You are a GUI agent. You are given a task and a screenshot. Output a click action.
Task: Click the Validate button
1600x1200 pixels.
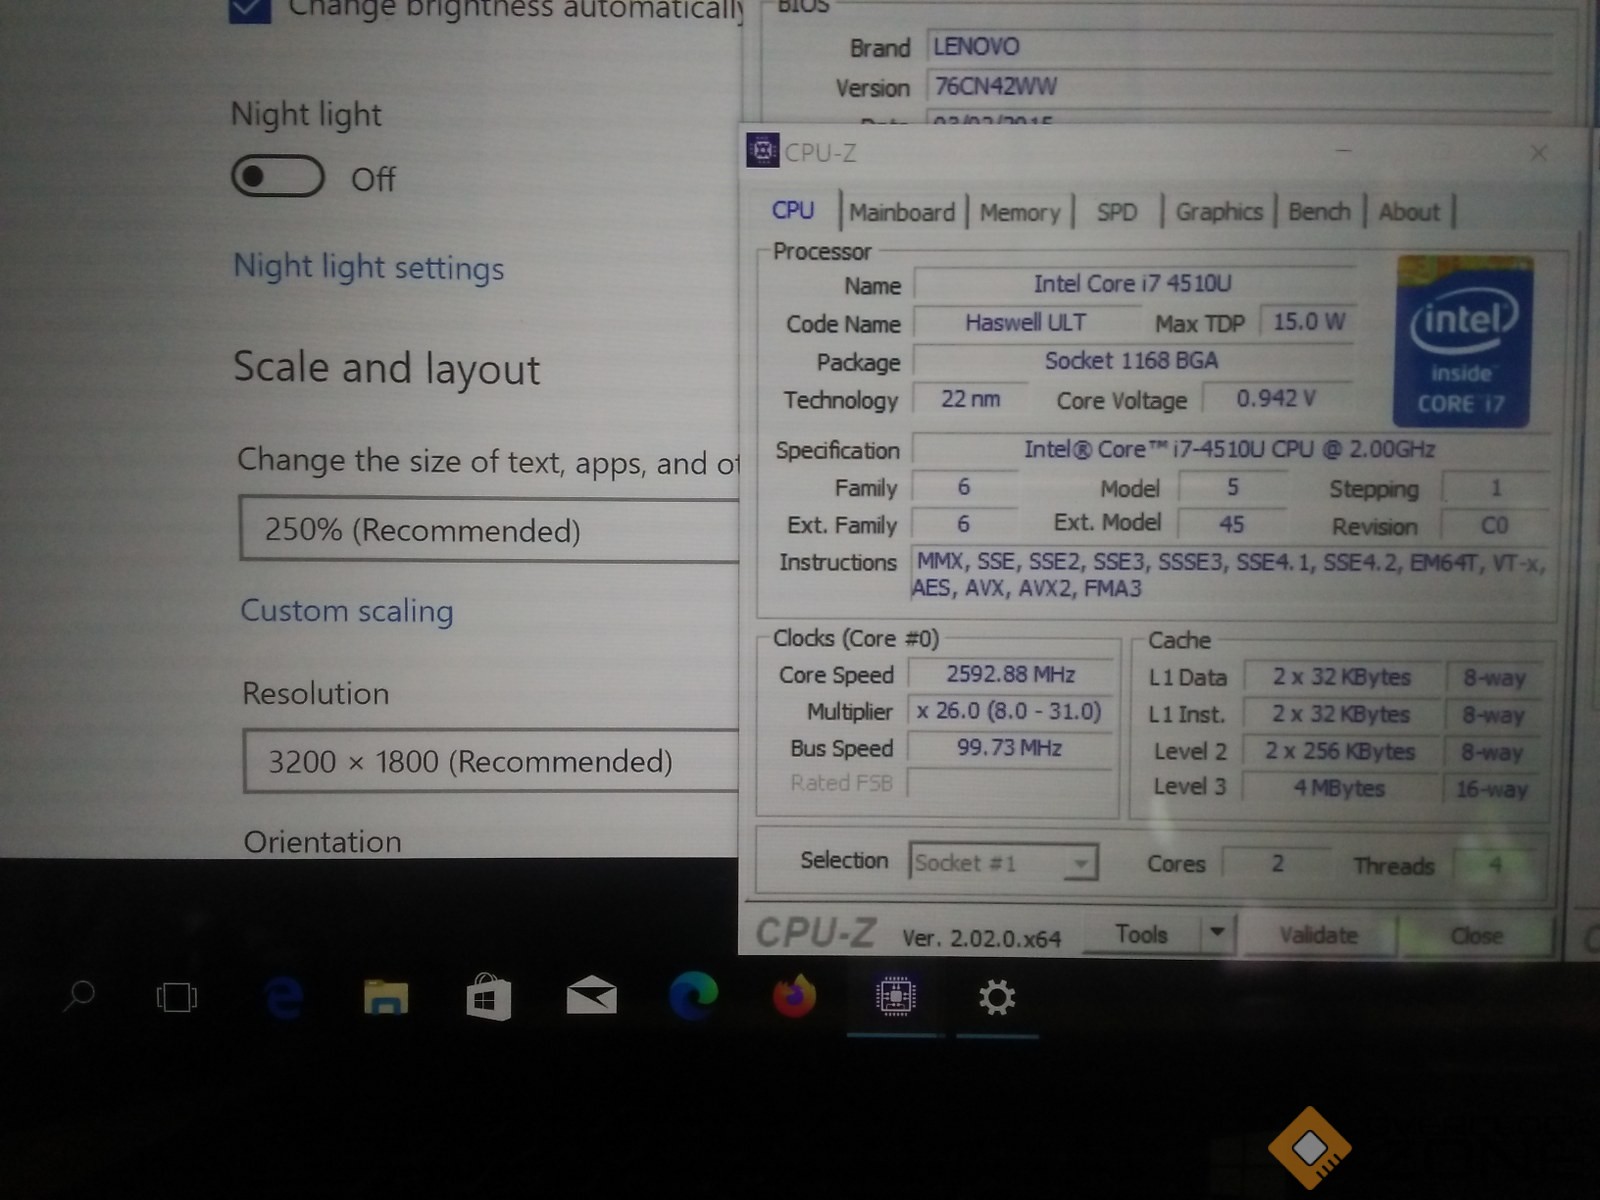[1318, 935]
